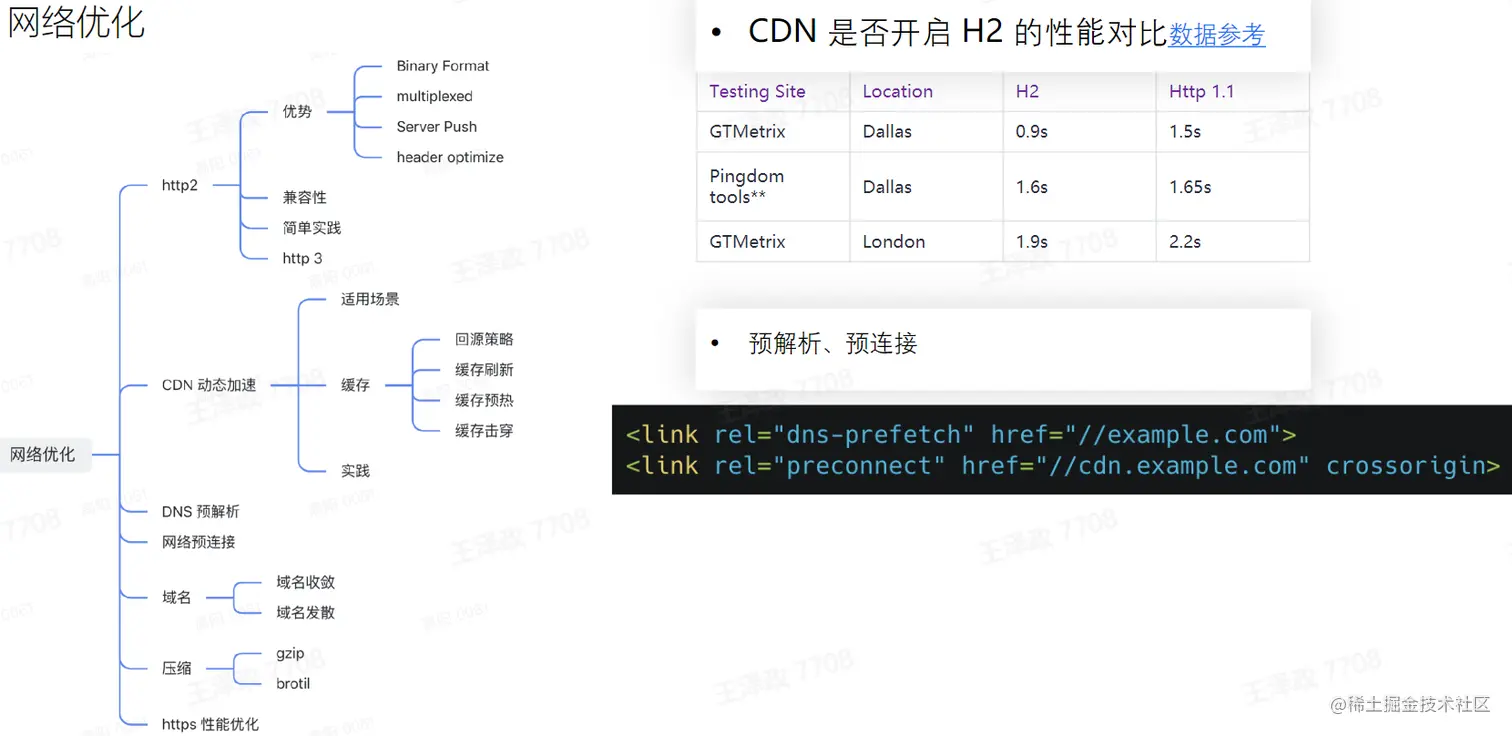Click the 缓存刷新 leaf
1512x736 pixels.
[x=484, y=370]
